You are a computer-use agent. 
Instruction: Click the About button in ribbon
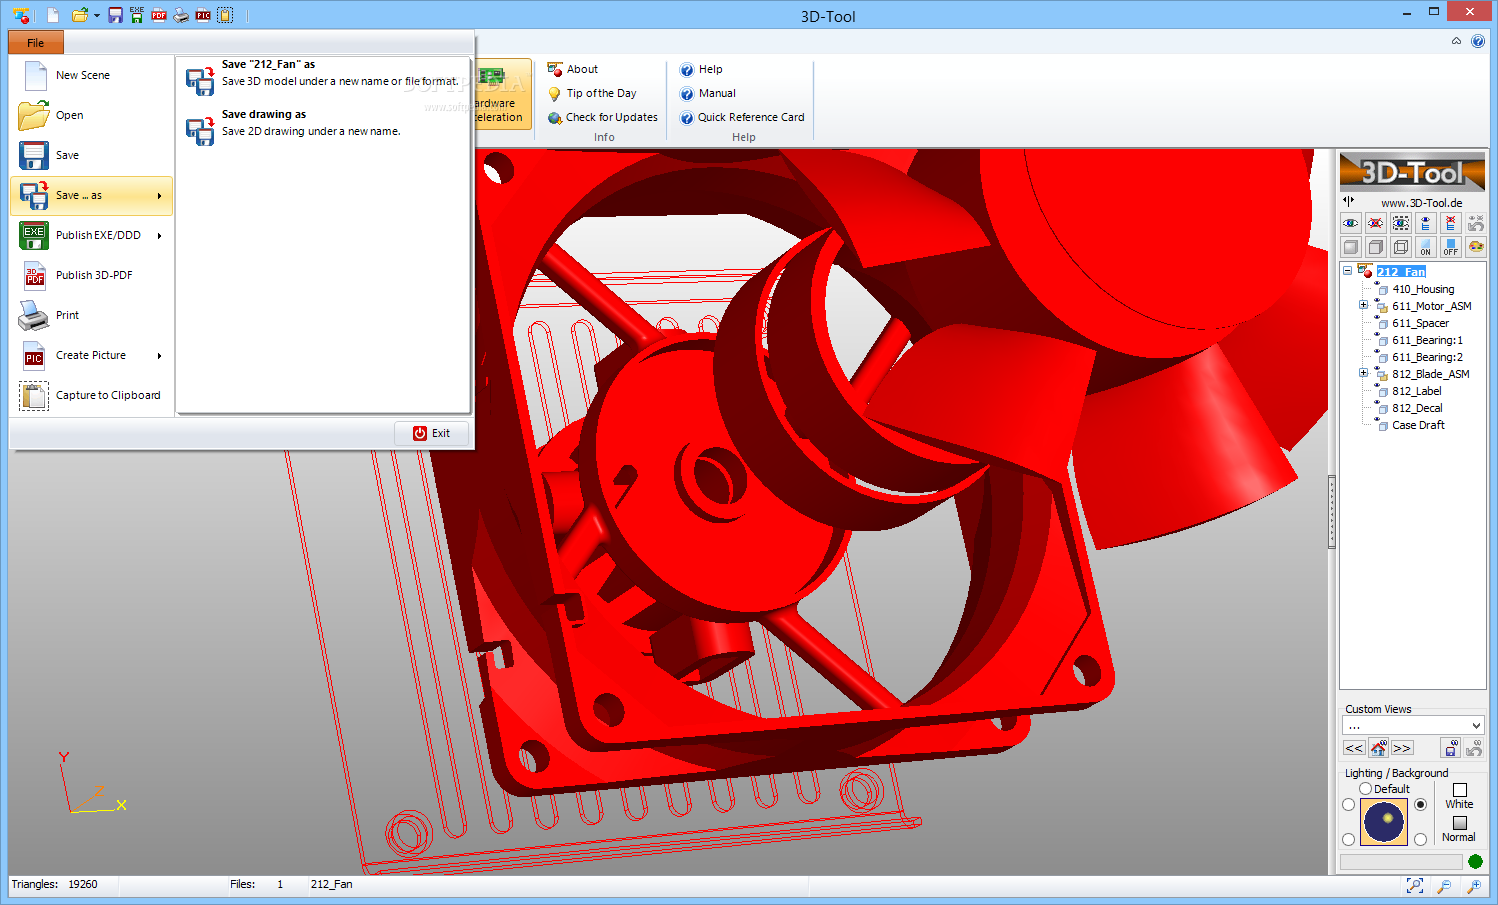coord(573,69)
